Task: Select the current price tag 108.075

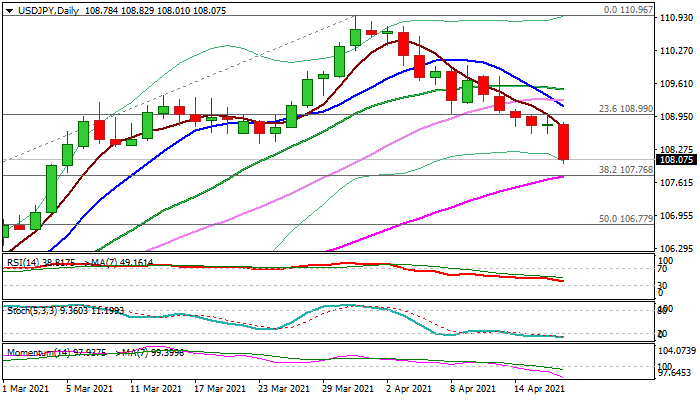Action: click(x=676, y=159)
